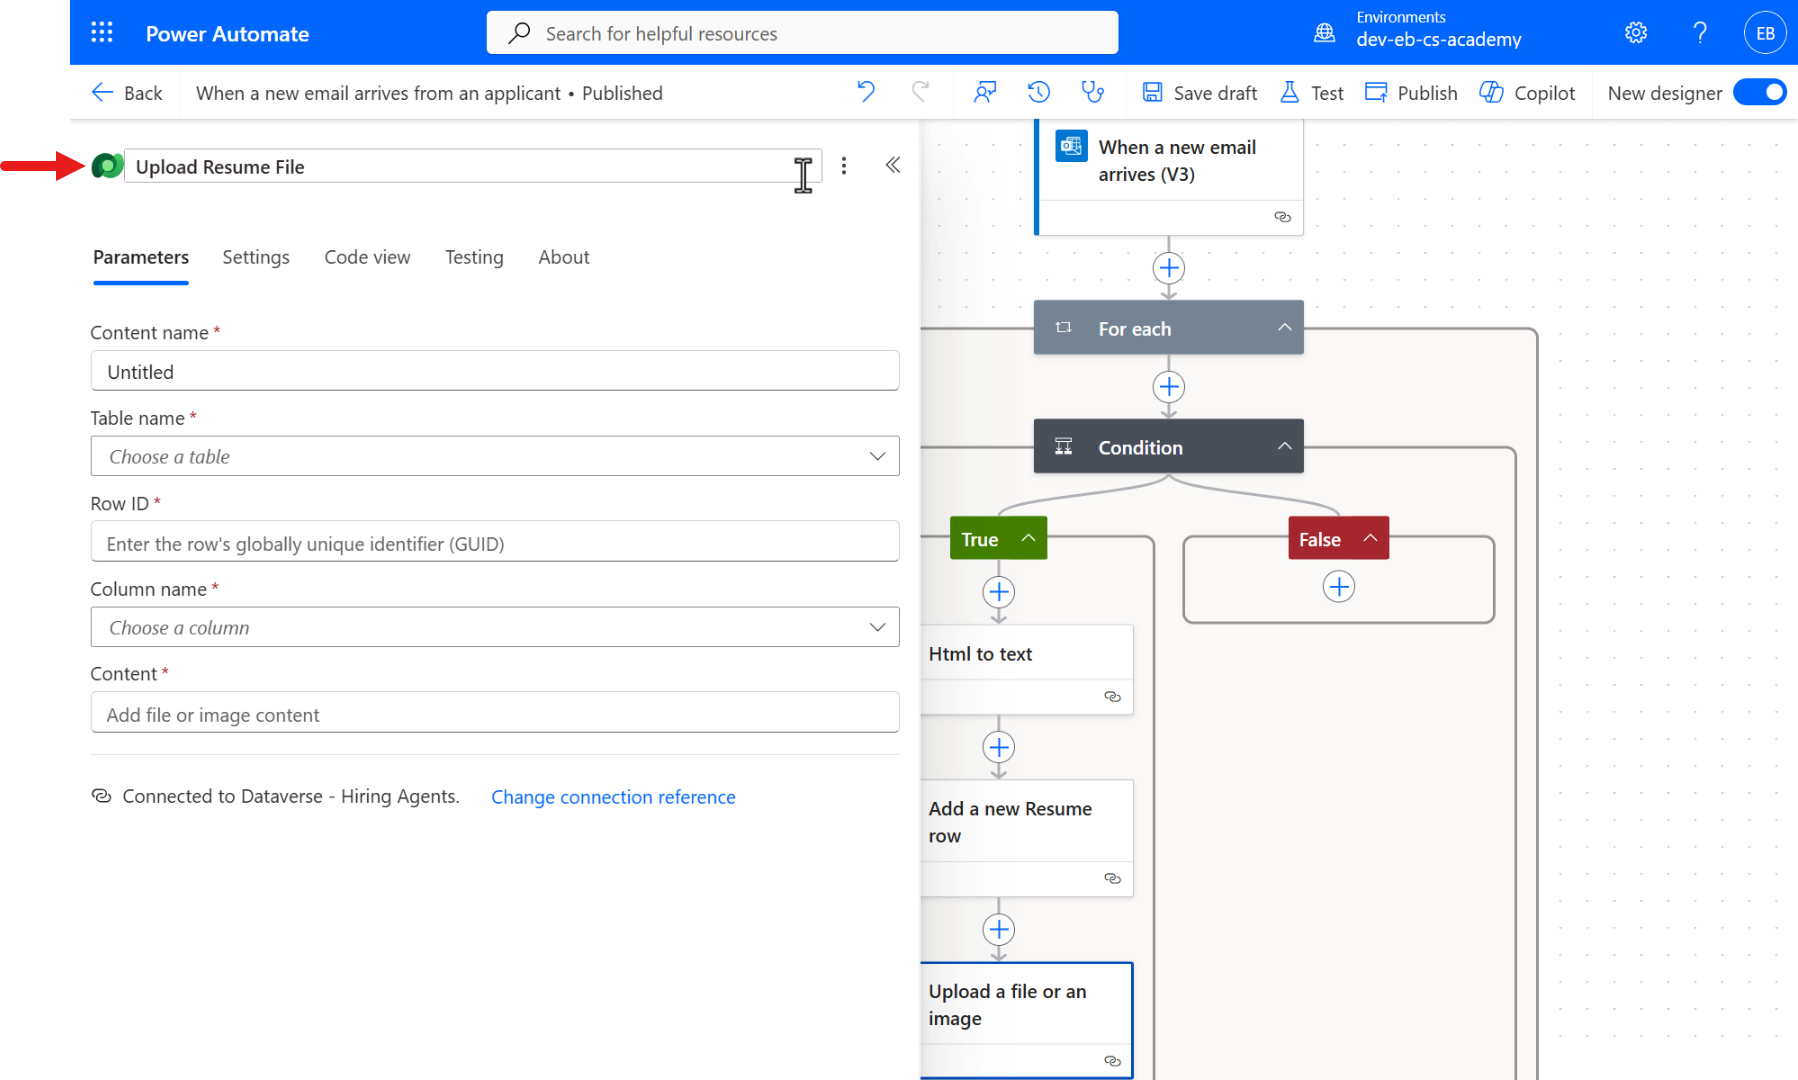Click the Save draft button
1798x1080 pixels.
[x=1200, y=92]
